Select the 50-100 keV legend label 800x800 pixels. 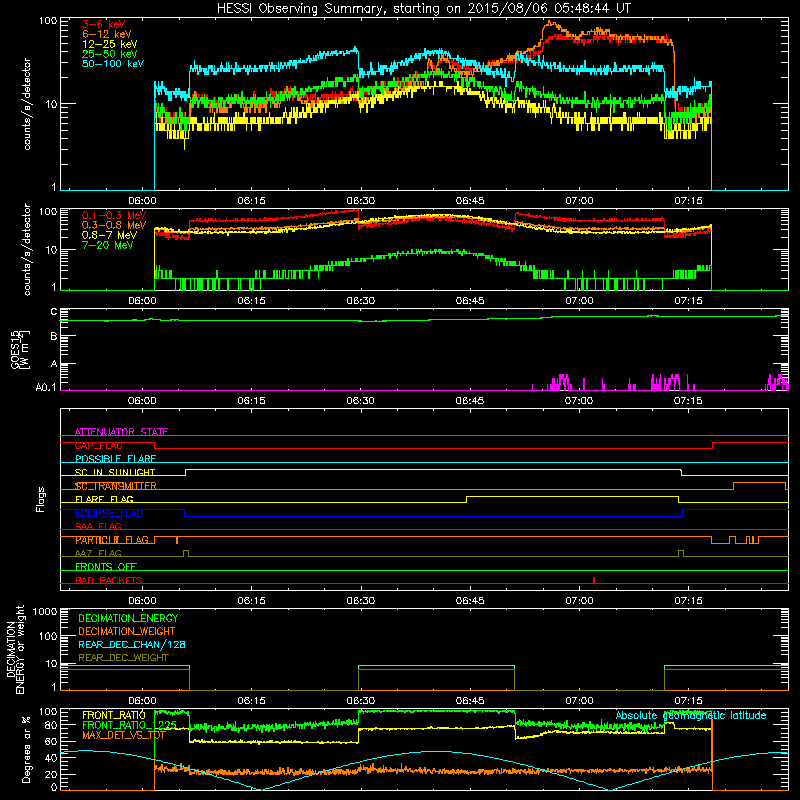tap(113, 64)
